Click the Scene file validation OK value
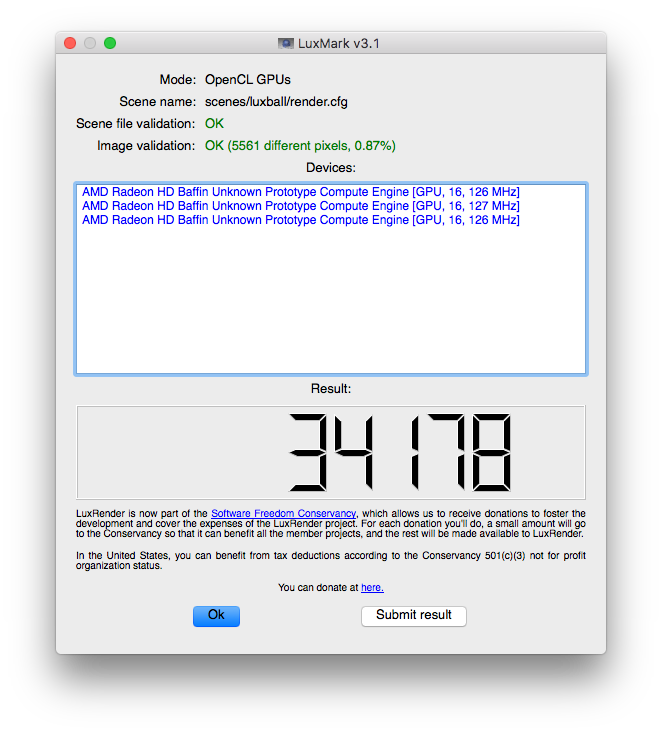This screenshot has height=734, width=662. (x=214, y=124)
